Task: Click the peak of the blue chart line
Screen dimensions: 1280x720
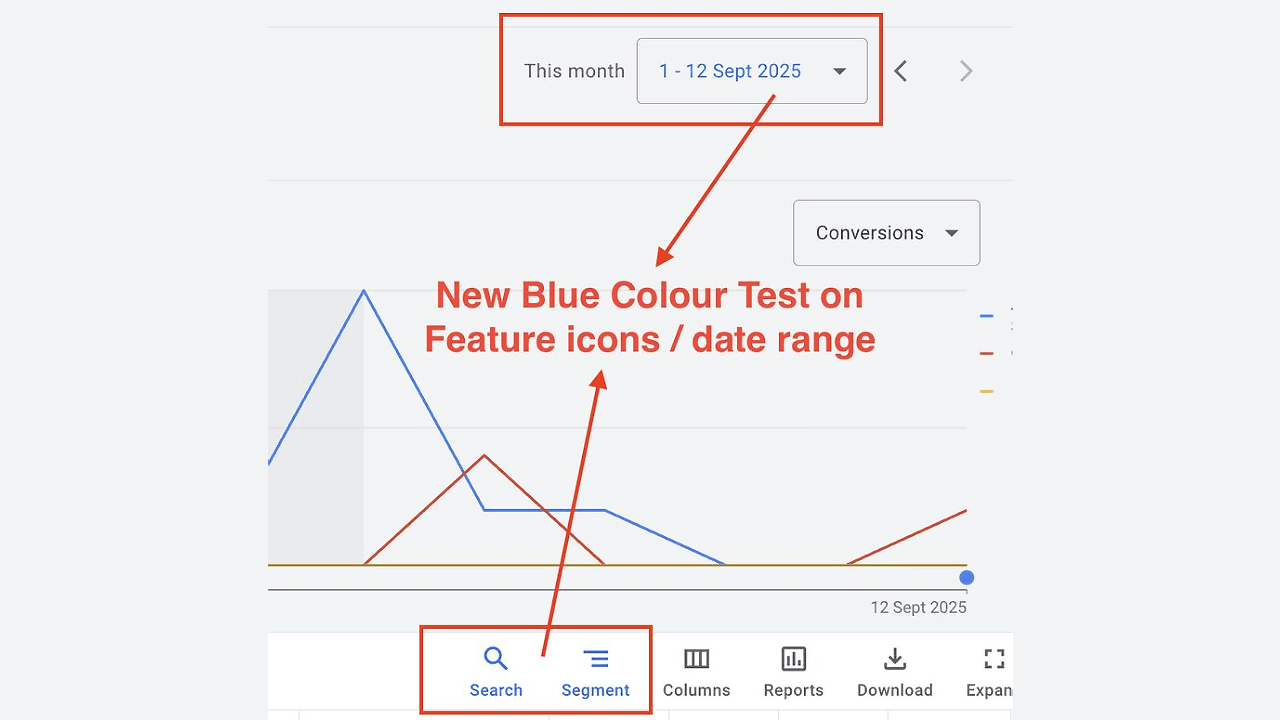Action: coord(364,291)
